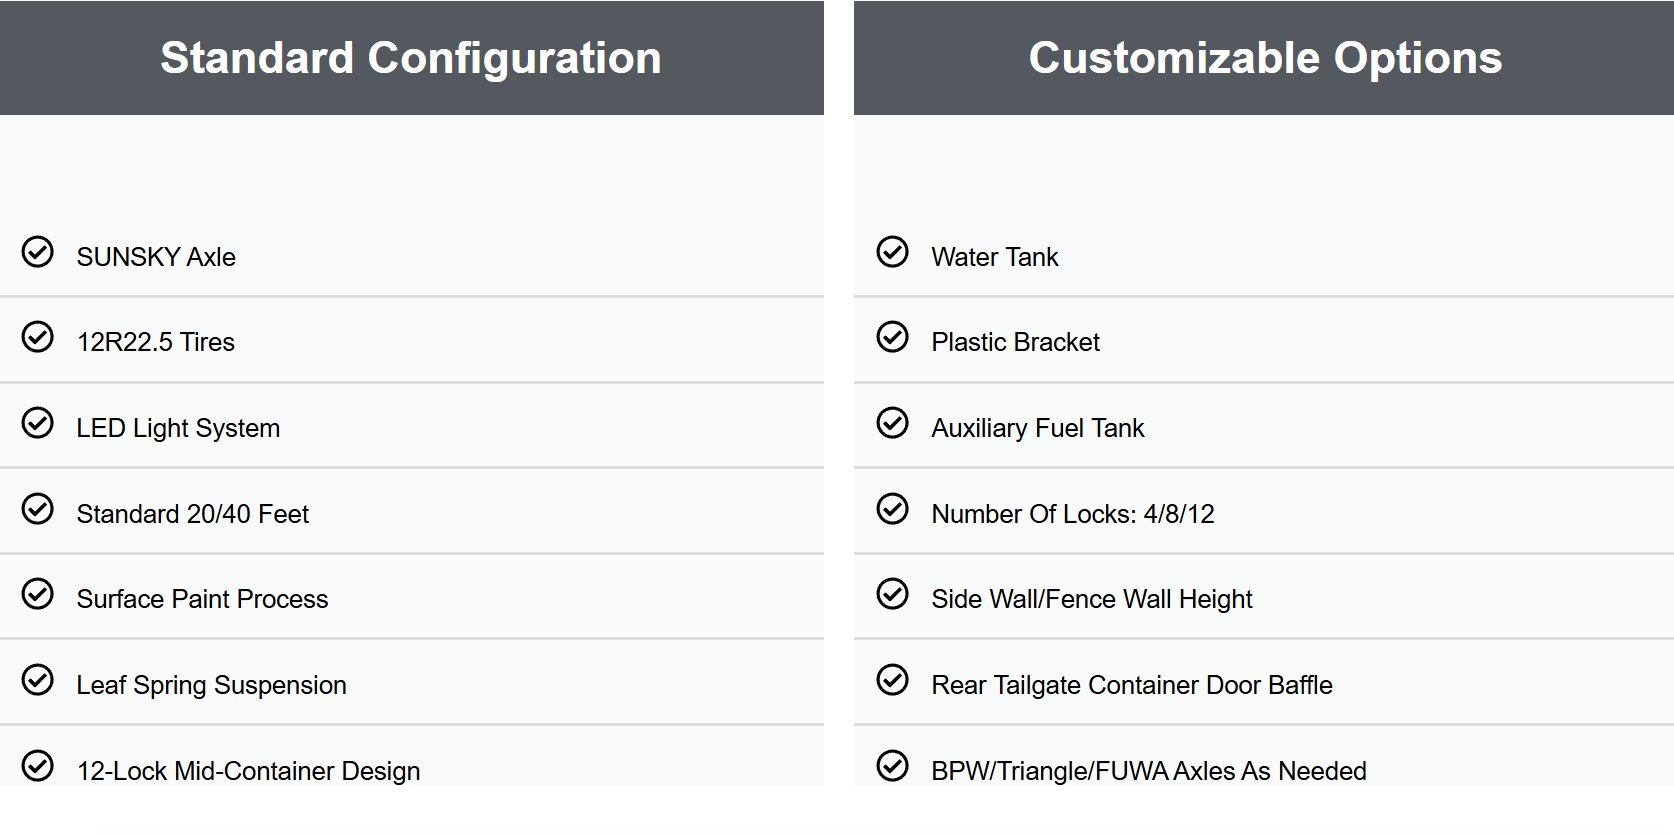Click the Number Of Locks: 4/8/12 text
The height and width of the screenshot is (834, 1674).
pyautogui.click(x=1072, y=514)
